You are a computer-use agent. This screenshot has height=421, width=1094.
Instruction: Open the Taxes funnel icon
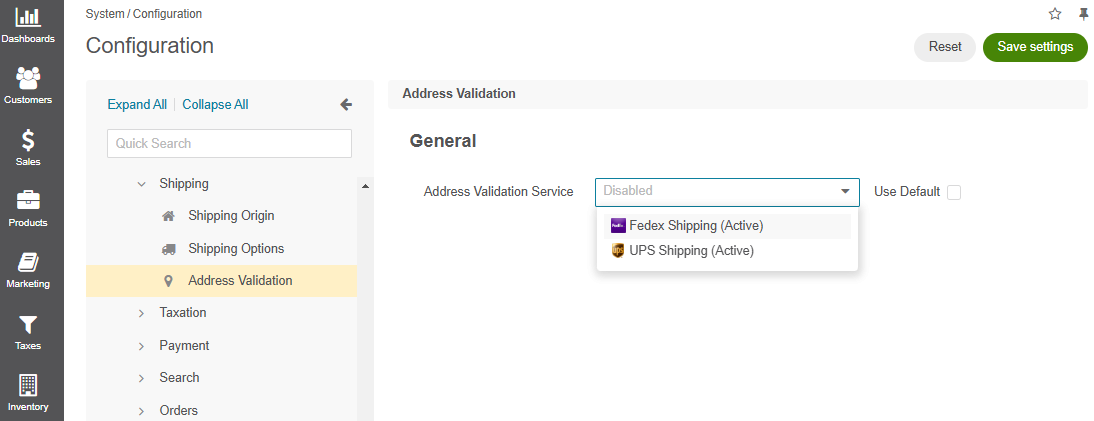28,325
